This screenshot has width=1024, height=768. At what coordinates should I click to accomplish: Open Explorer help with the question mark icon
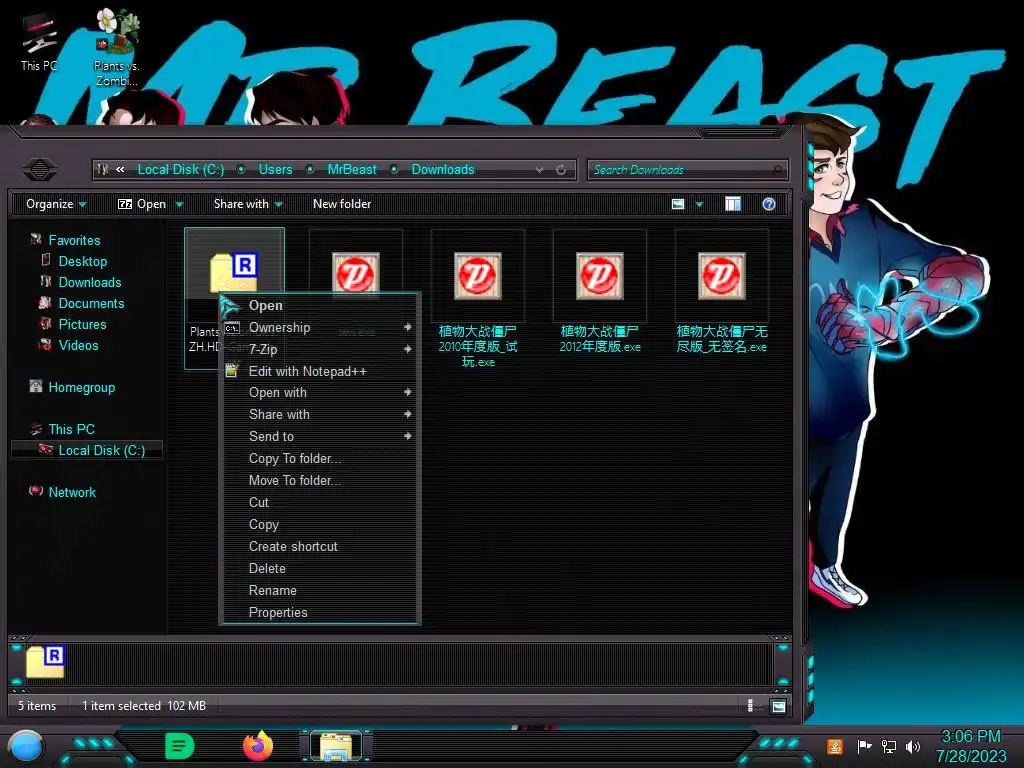pos(769,204)
